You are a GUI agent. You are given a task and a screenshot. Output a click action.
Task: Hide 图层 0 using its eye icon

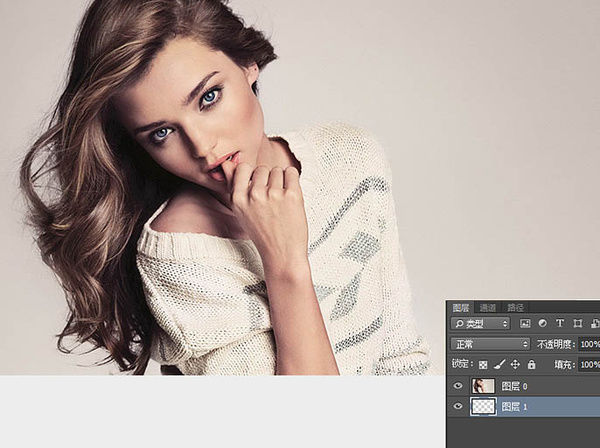(x=458, y=386)
